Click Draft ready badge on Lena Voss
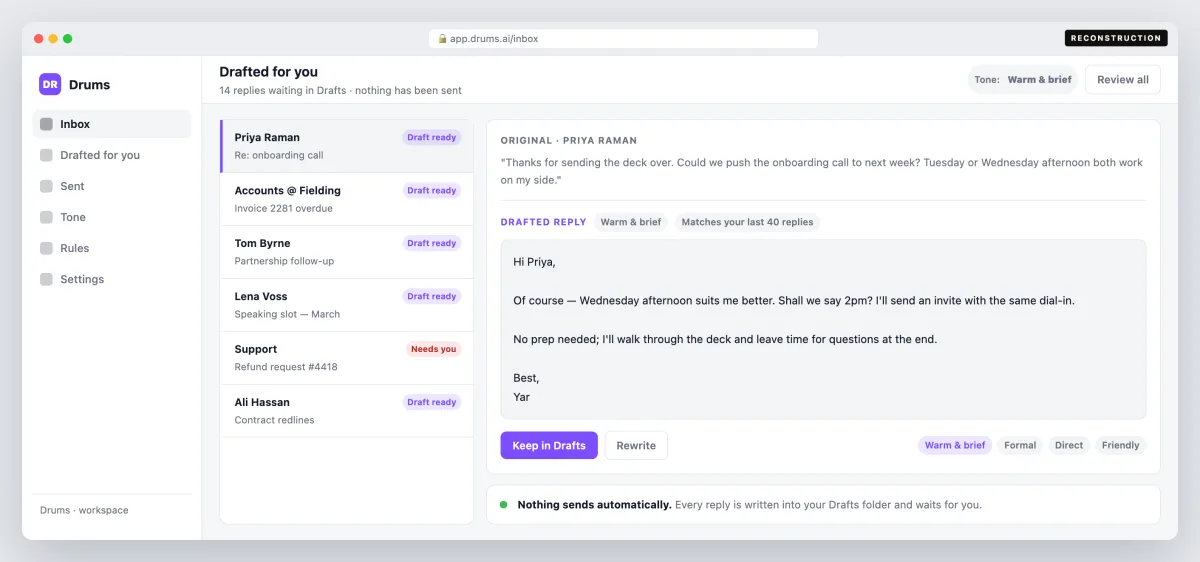 click(432, 296)
